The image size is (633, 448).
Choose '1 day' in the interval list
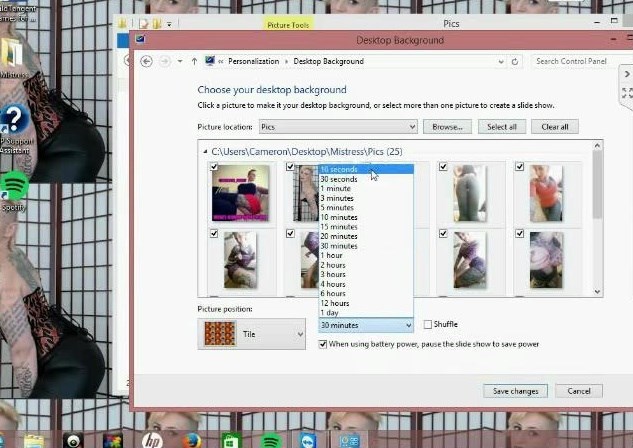click(x=329, y=313)
